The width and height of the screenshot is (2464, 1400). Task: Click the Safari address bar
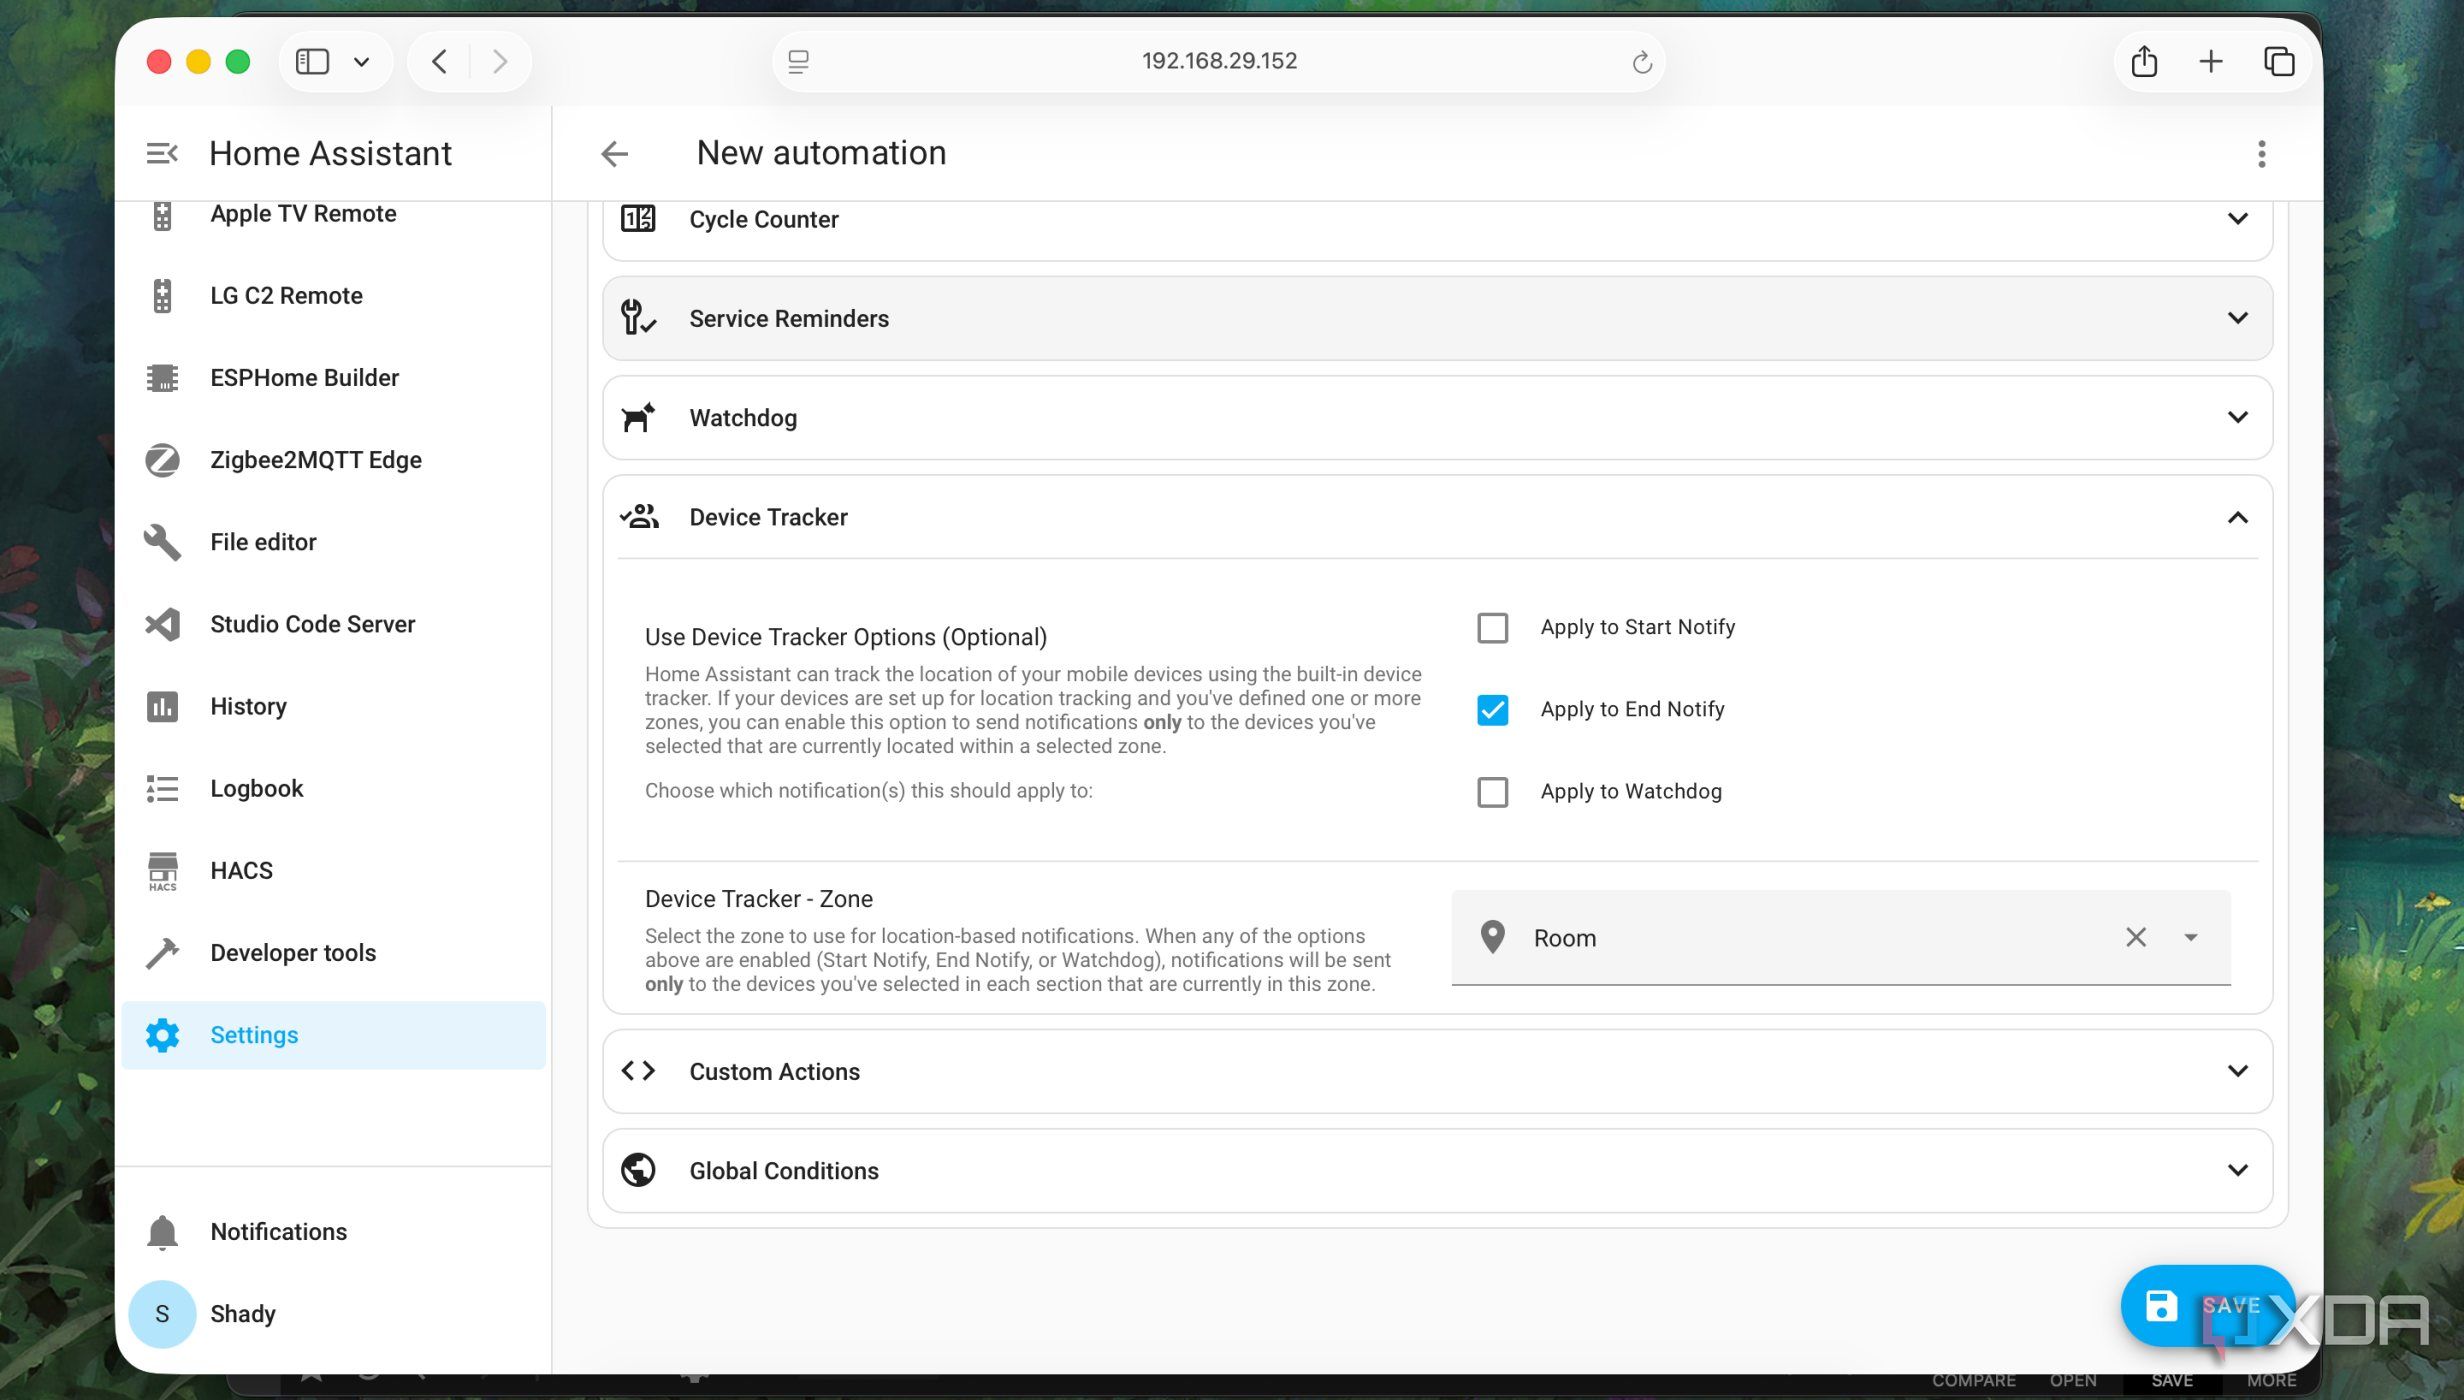[1218, 62]
